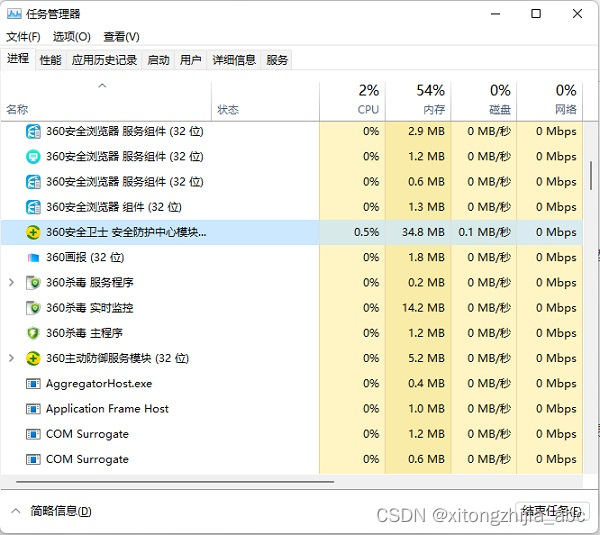Click the 5.2 MB memory value

pos(426,358)
